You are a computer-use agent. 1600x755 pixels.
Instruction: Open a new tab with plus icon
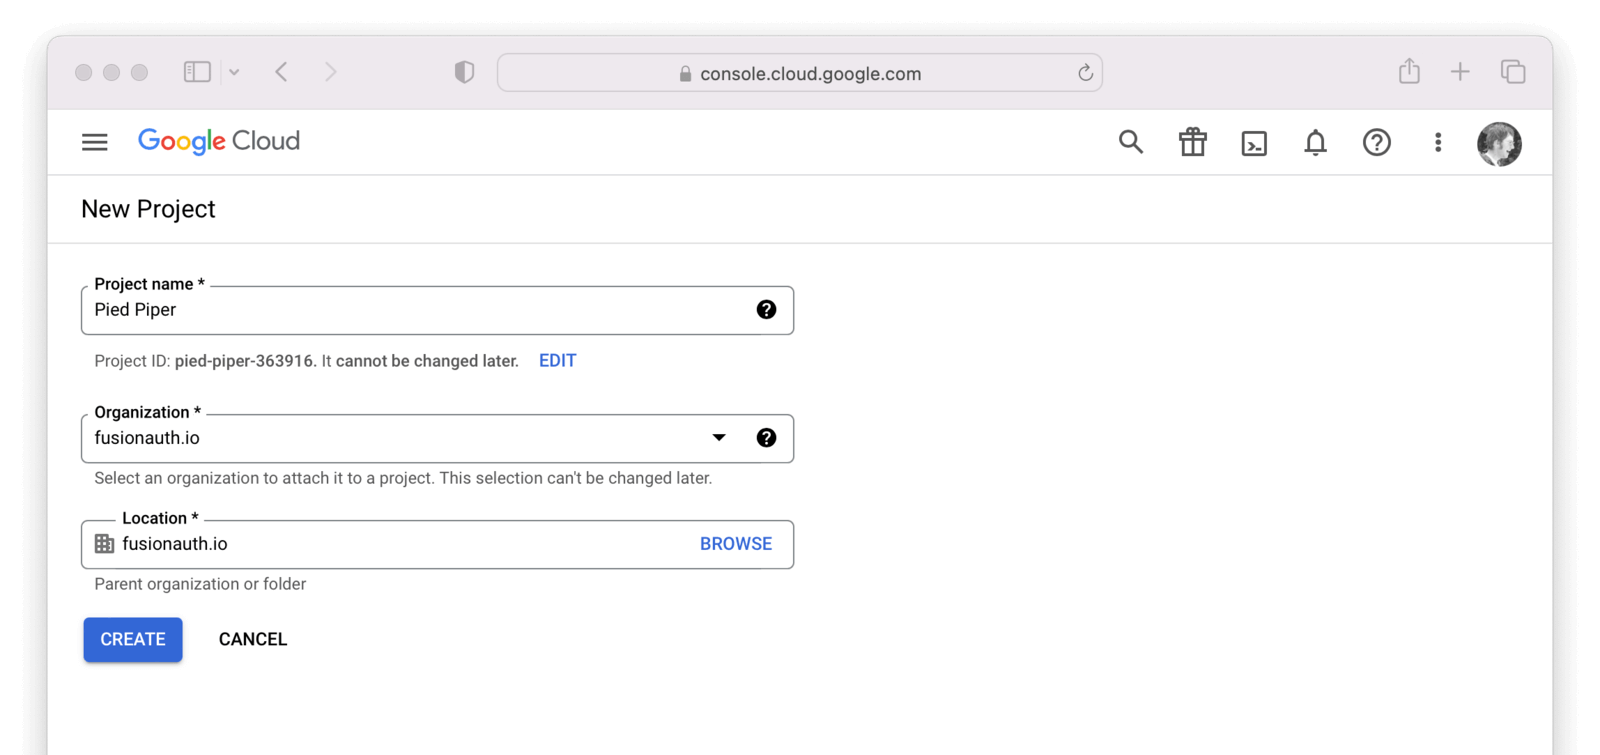coord(1460,72)
